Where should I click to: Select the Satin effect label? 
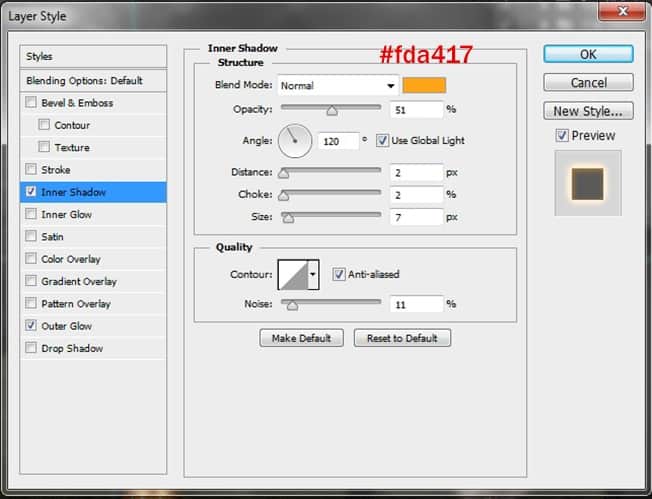point(52,237)
